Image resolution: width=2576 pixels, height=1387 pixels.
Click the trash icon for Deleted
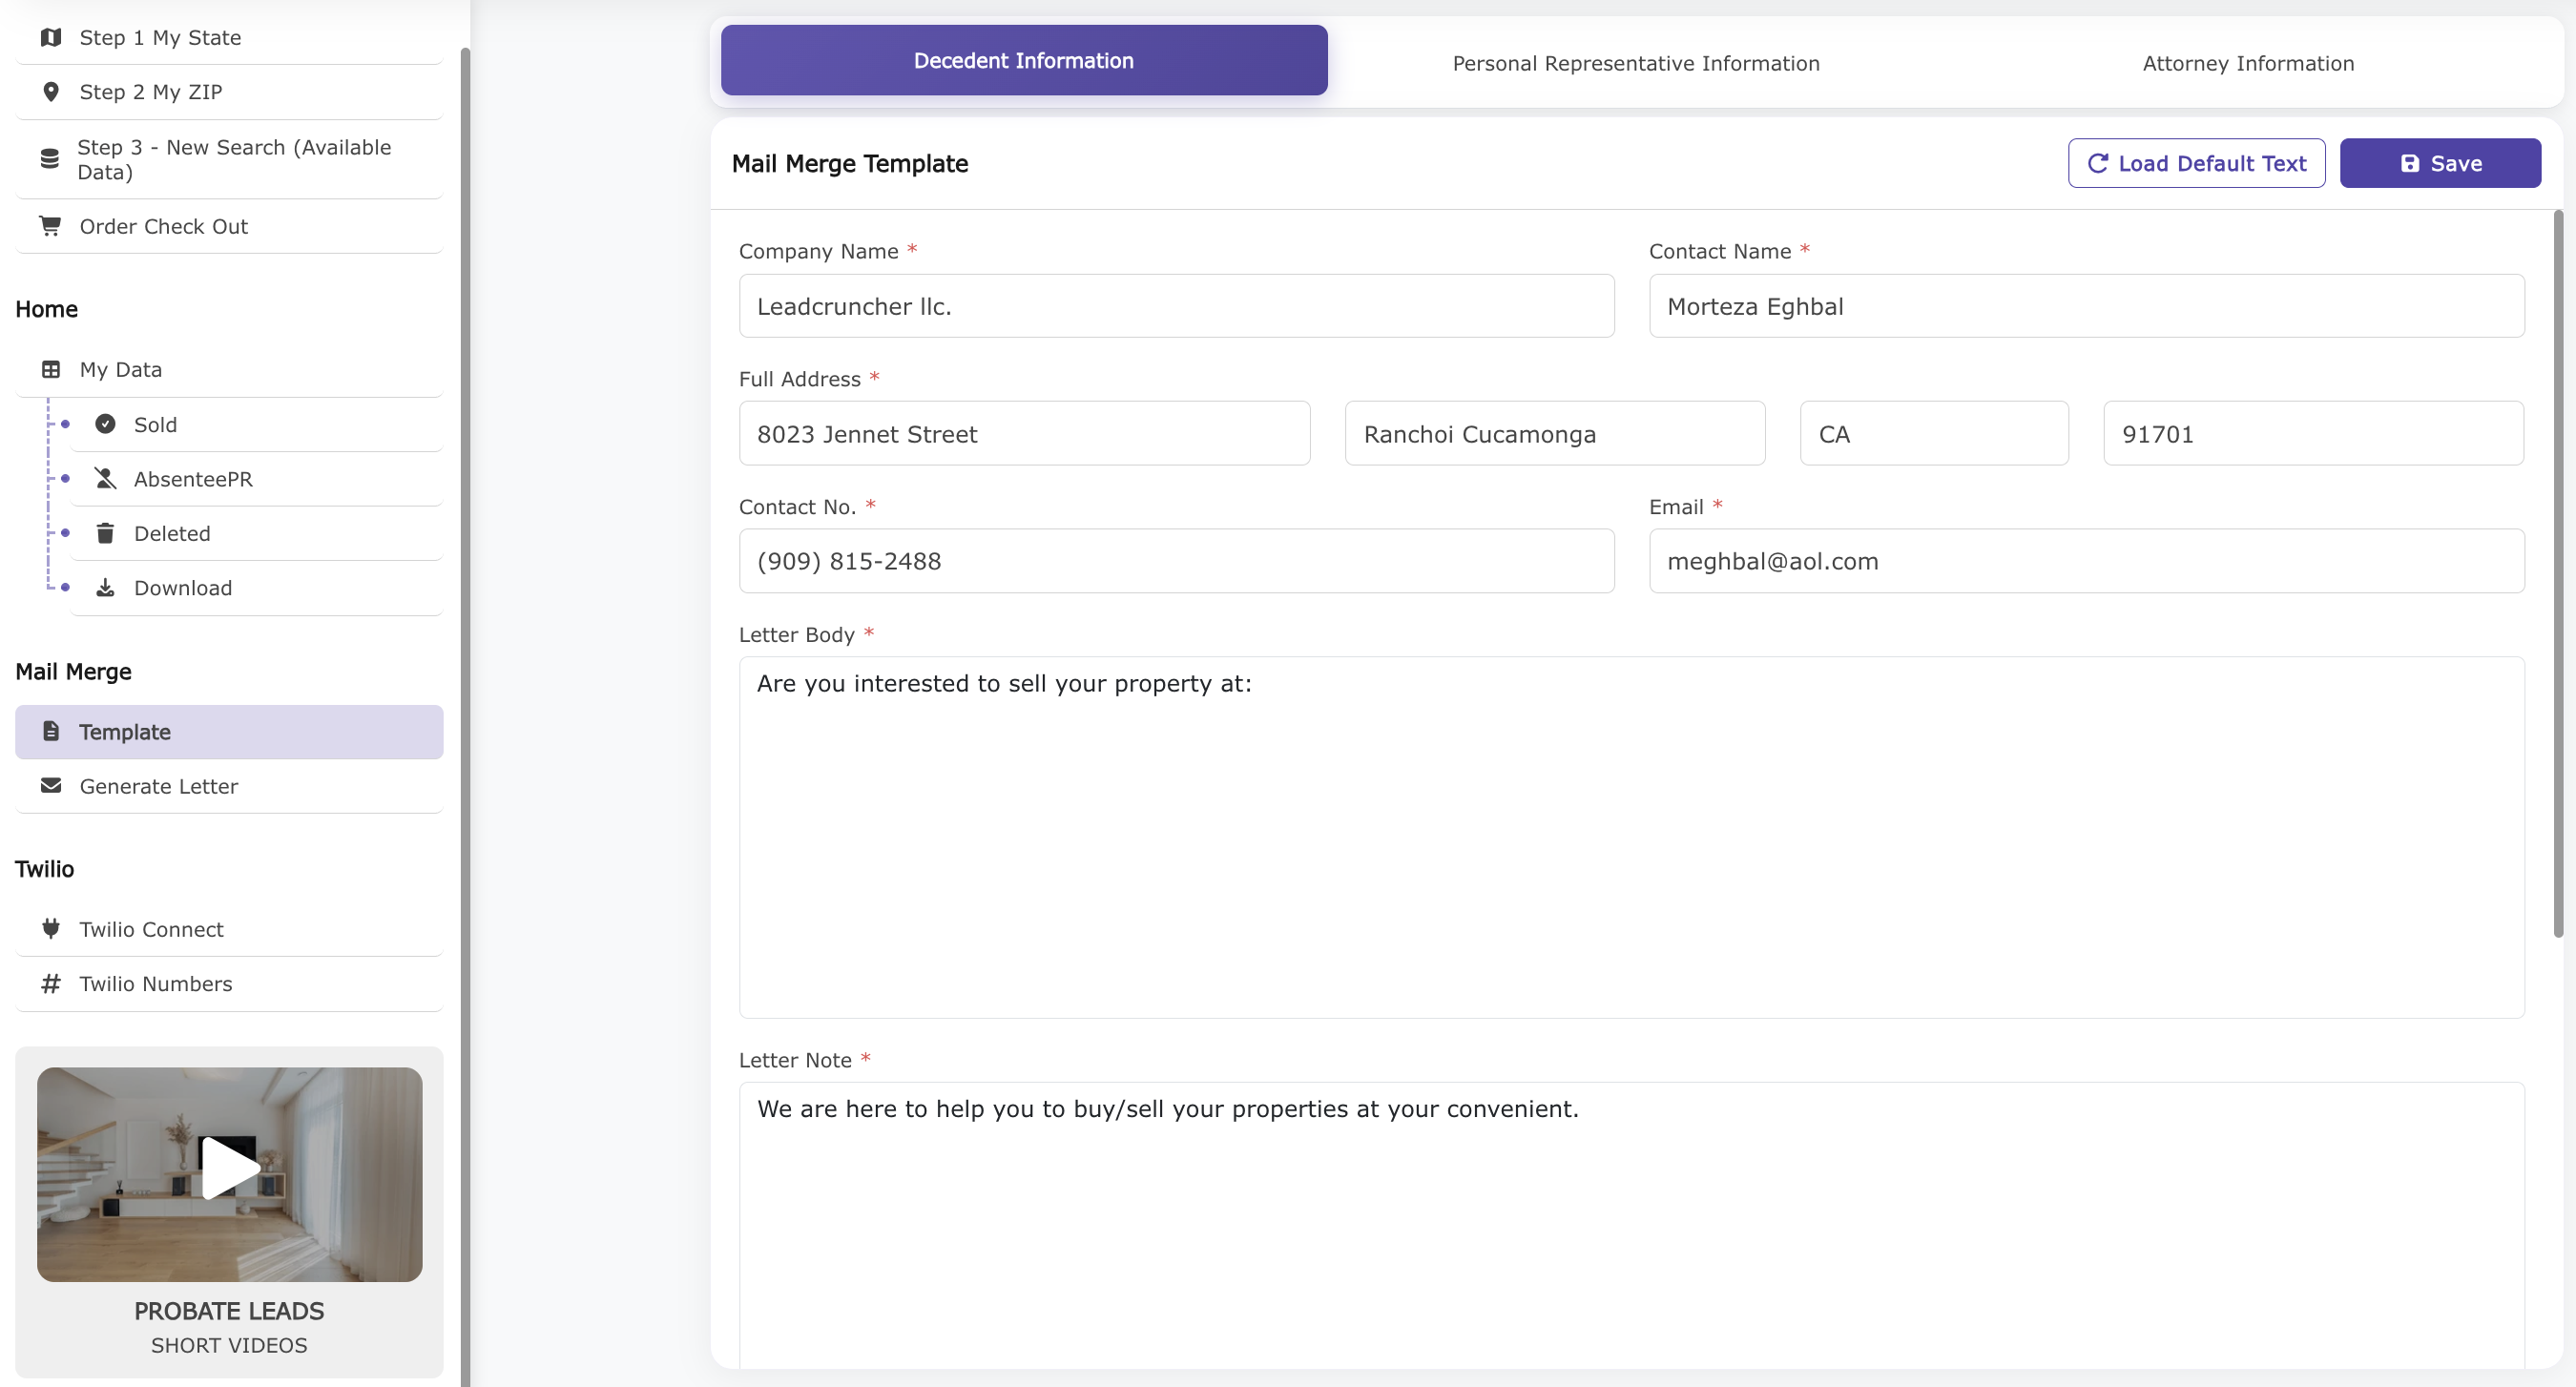coord(105,533)
